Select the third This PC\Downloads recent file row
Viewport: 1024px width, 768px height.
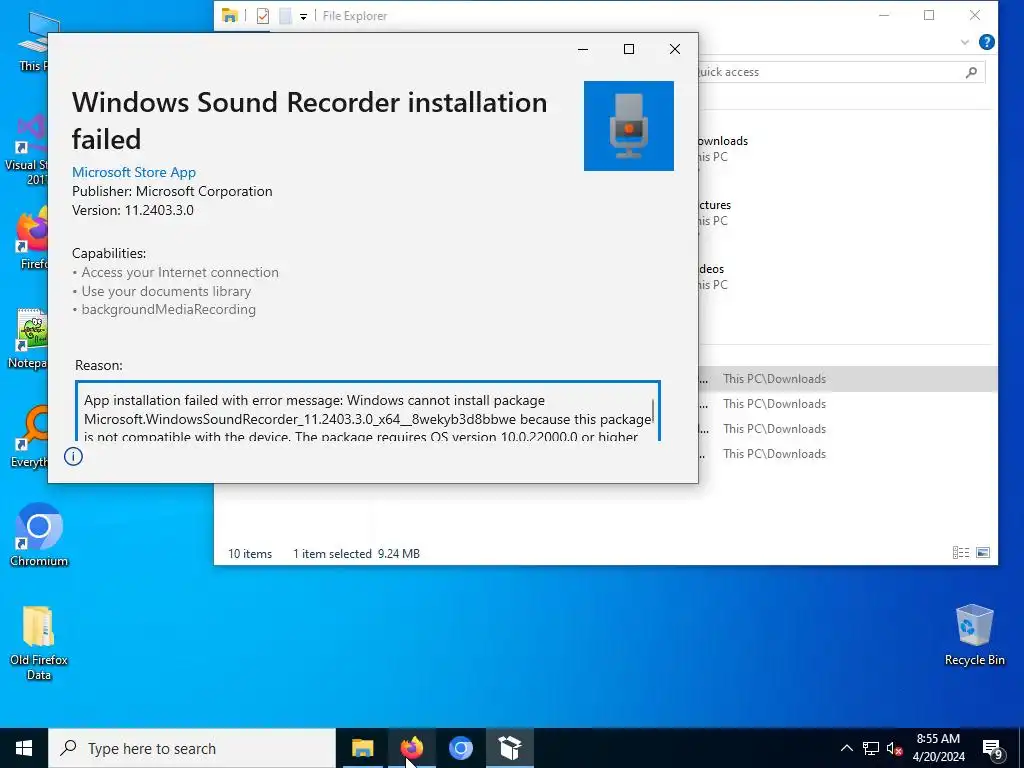click(x=848, y=429)
